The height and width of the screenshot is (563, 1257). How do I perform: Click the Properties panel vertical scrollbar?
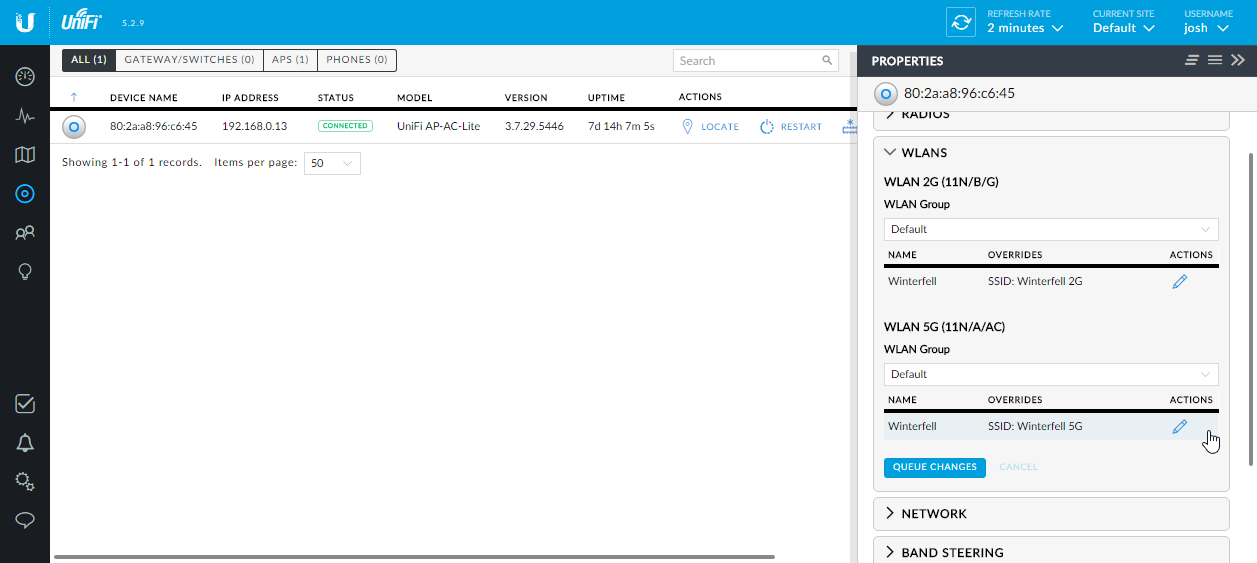tap(1250, 309)
